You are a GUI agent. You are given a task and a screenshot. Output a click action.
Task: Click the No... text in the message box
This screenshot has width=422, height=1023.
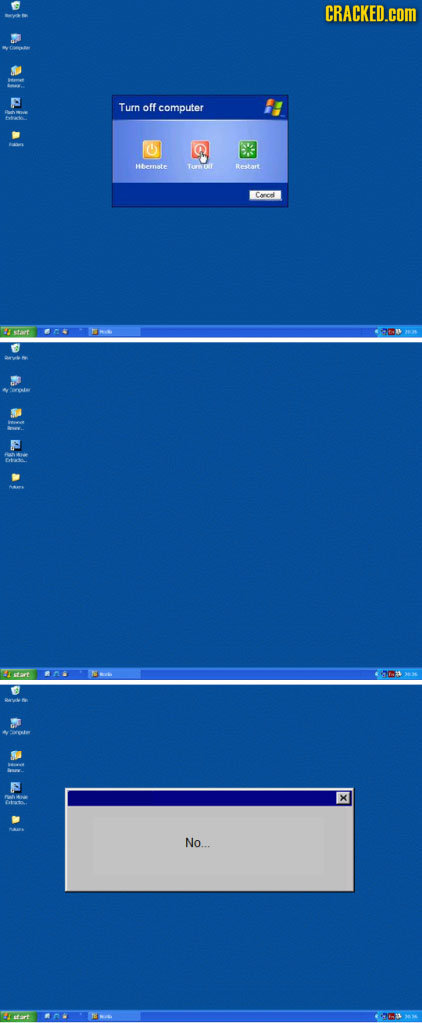(198, 843)
